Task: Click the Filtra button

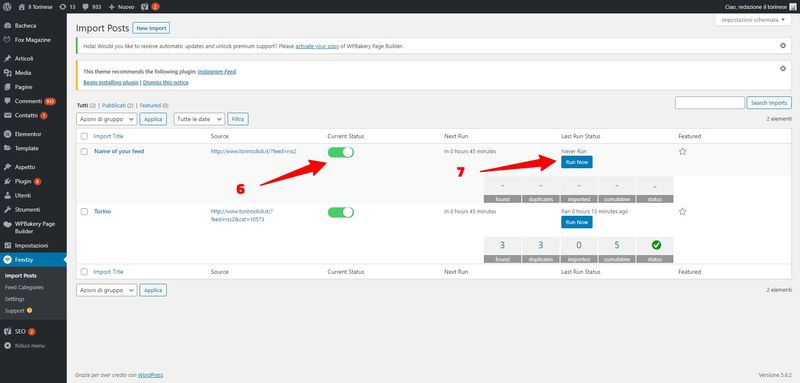Action: (238, 119)
